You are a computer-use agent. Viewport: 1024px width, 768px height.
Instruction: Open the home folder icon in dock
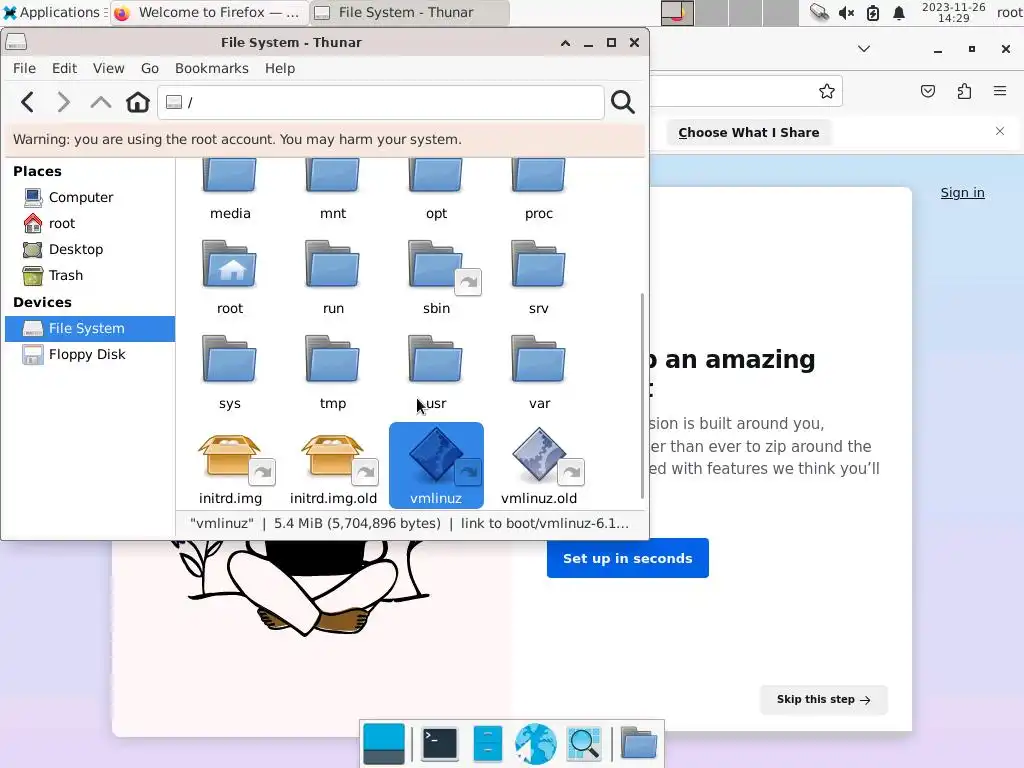[x=639, y=744]
